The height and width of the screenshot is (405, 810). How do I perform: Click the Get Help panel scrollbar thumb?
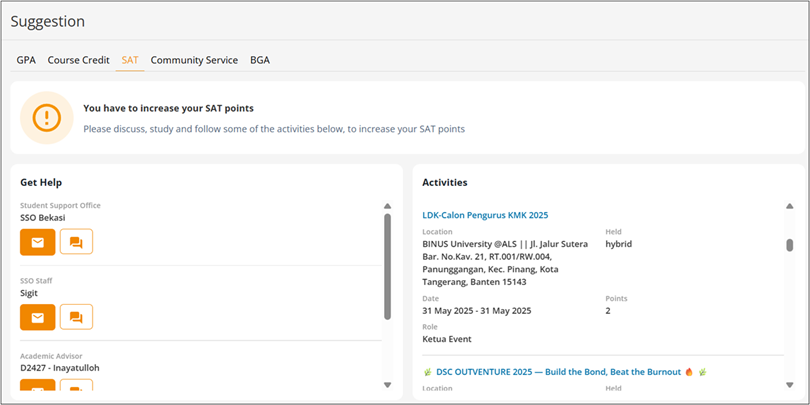click(387, 265)
